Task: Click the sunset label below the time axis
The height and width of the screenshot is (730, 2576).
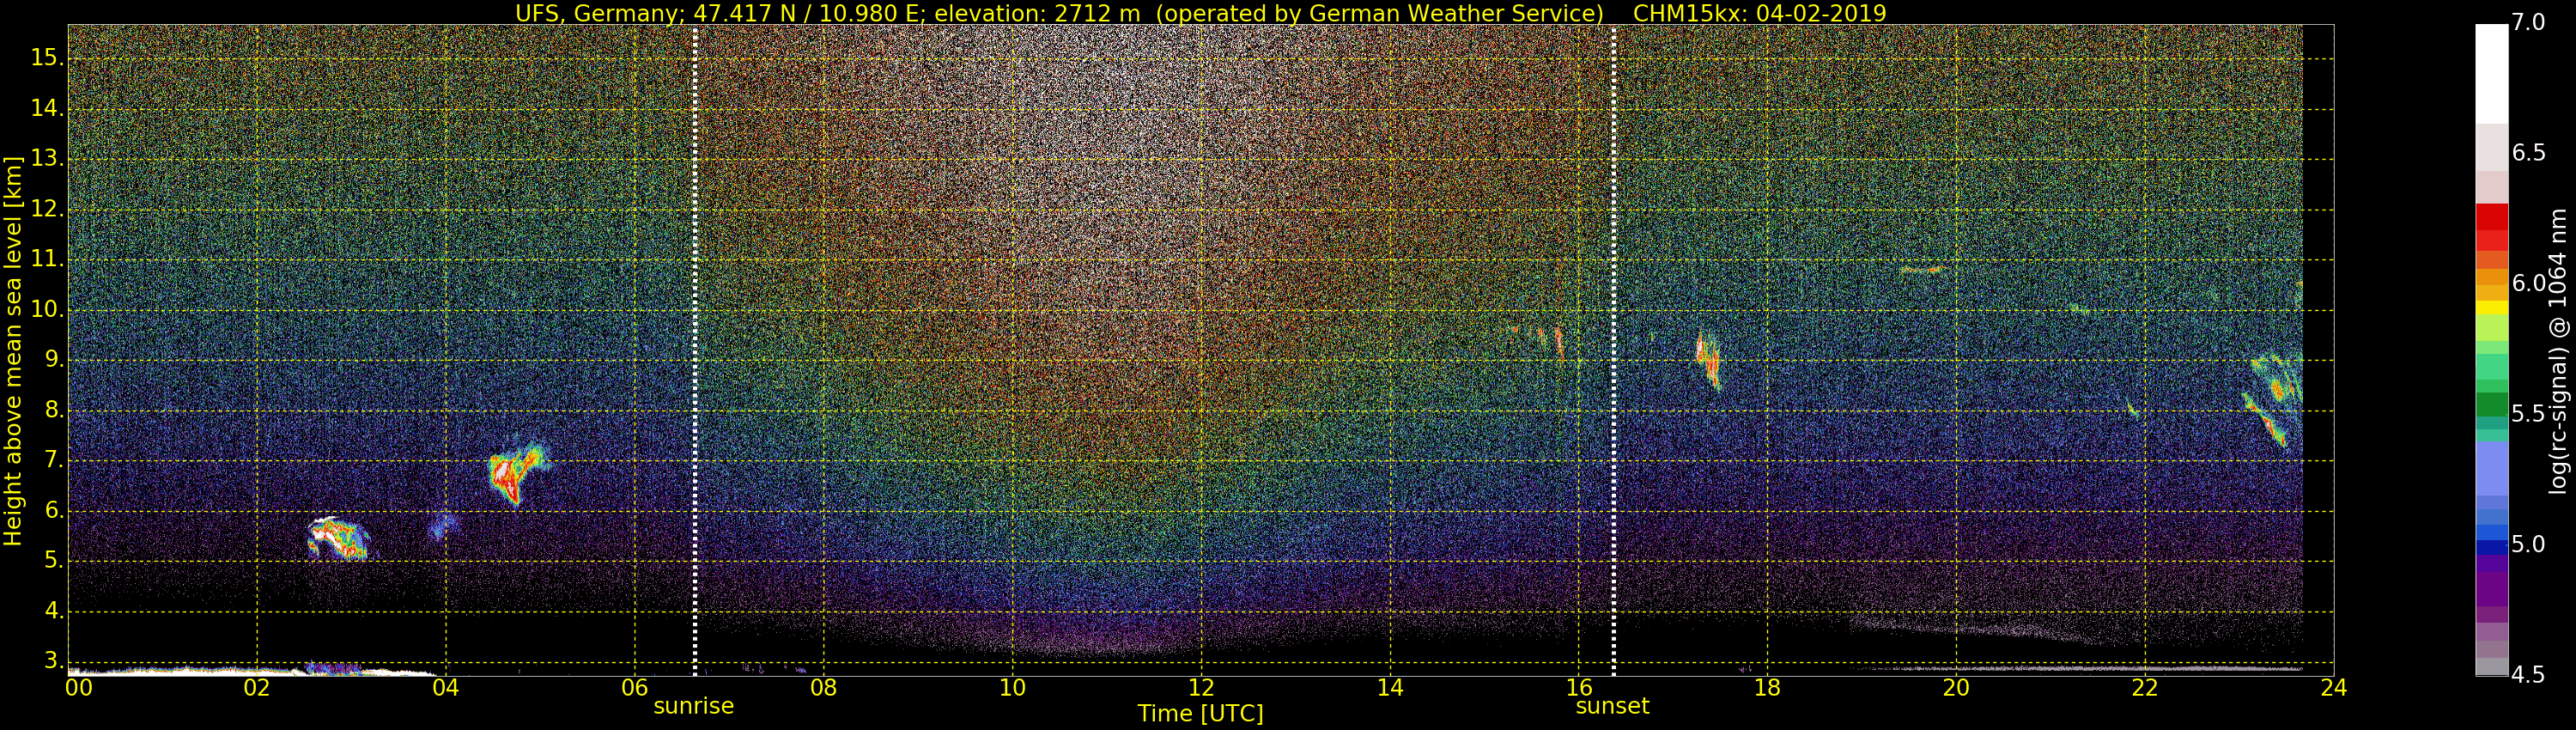Action: [1611, 706]
